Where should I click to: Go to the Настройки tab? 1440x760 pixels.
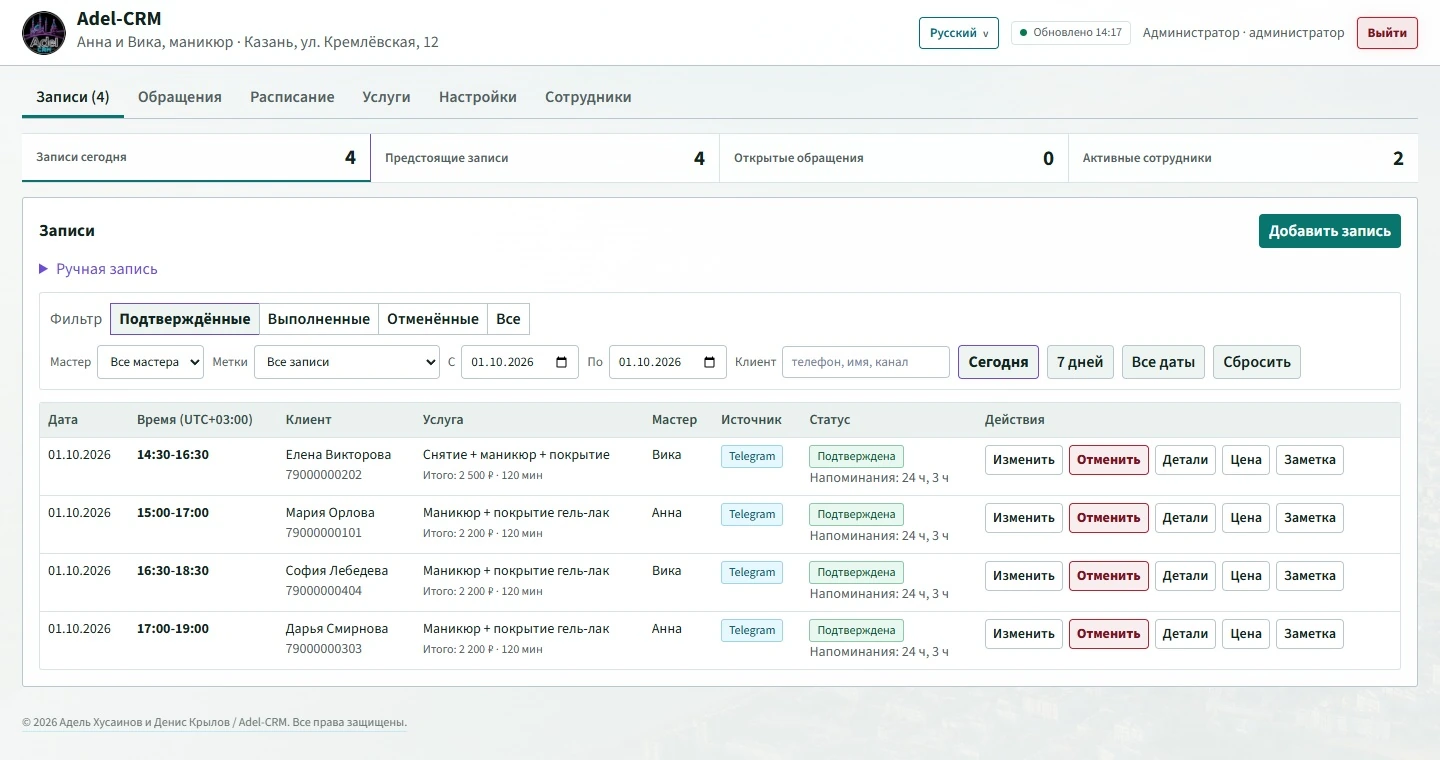tap(478, 97)
